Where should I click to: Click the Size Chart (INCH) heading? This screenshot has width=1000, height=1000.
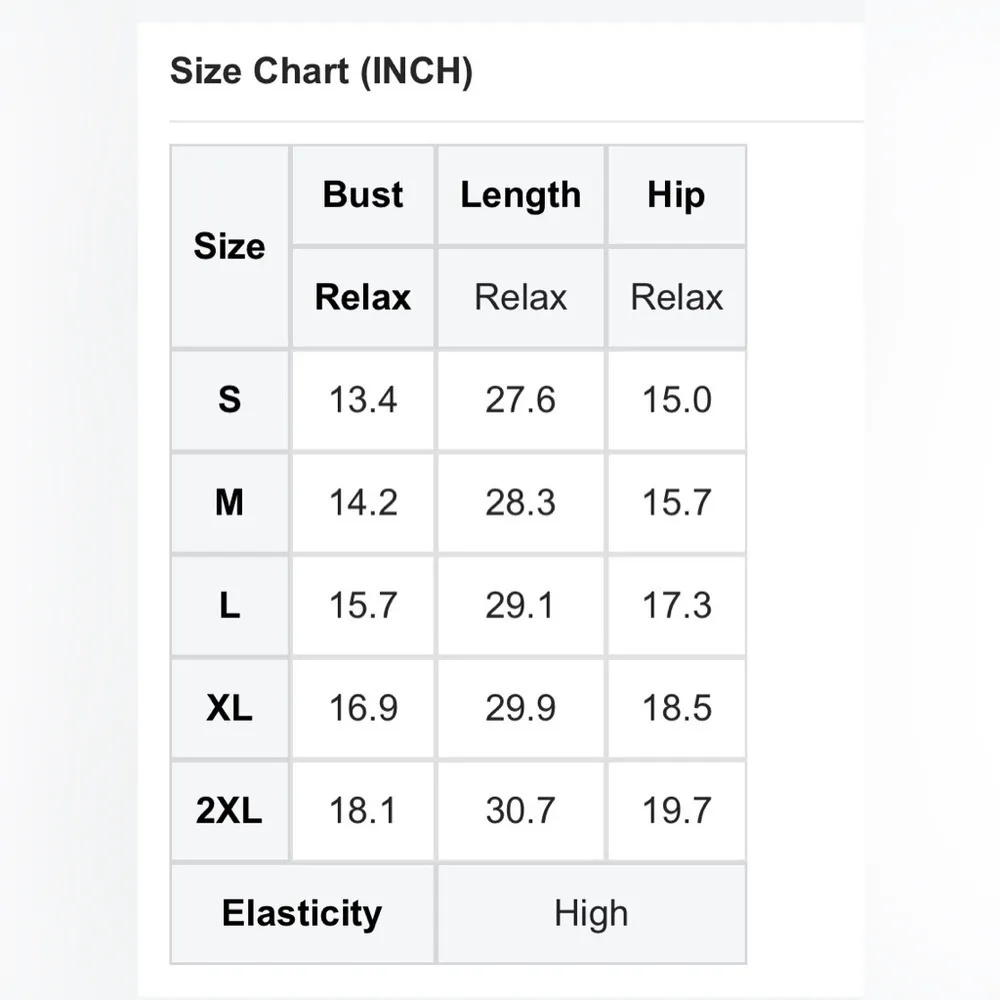pos(321,72)
